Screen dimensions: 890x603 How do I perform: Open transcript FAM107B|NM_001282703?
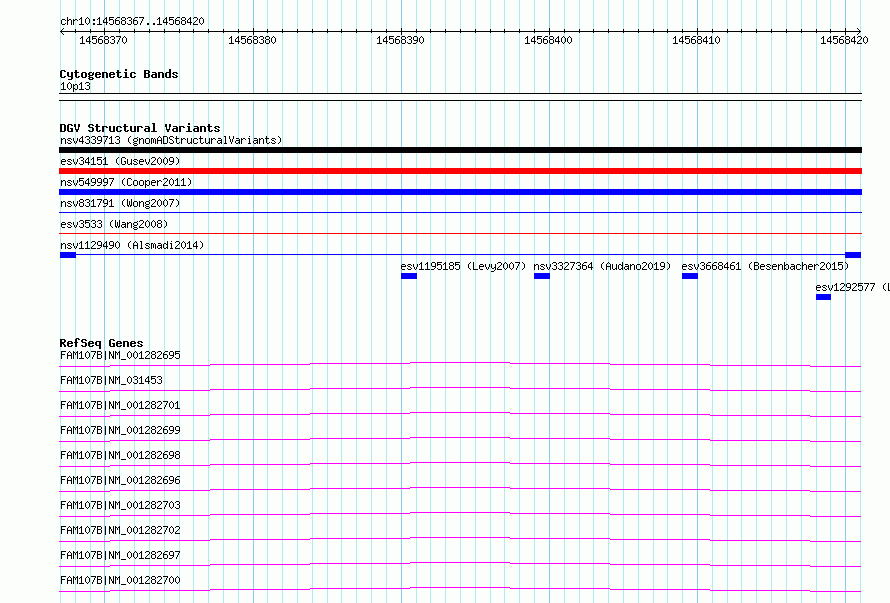[x=120, y=505]
